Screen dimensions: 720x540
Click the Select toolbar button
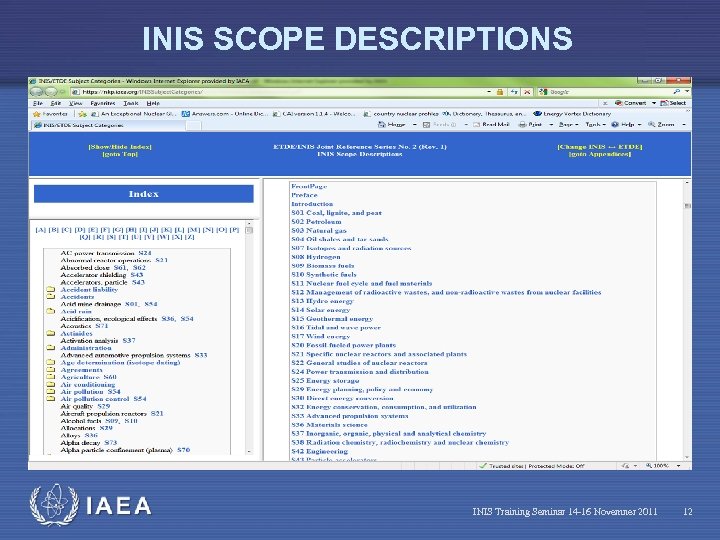coord(673,103)
